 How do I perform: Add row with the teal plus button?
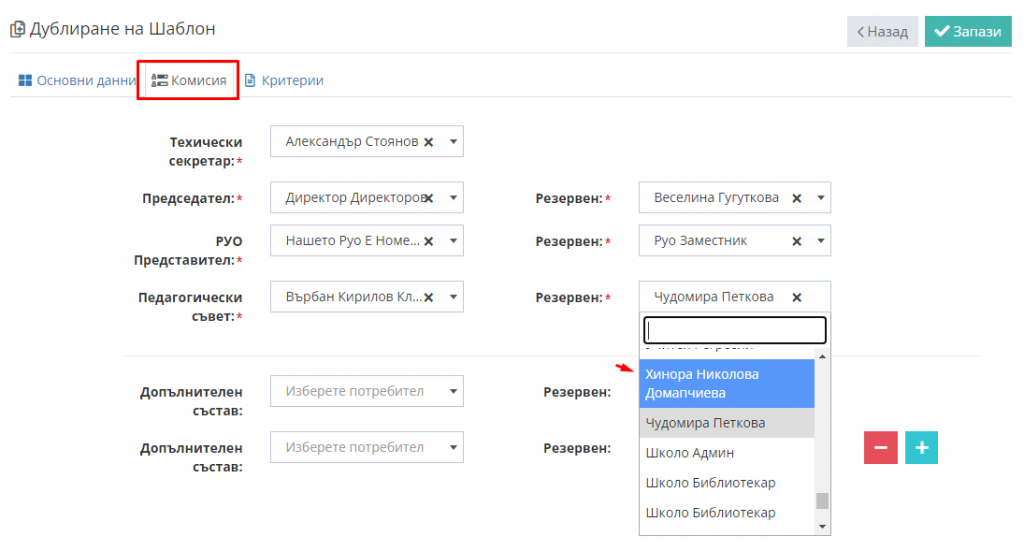point(921,447)
